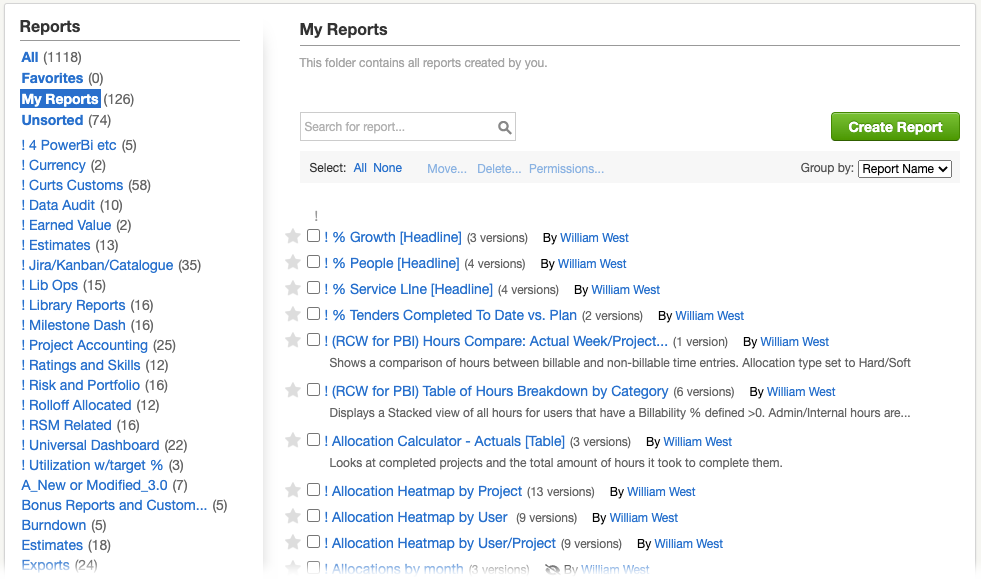Open the '! Universal Dashboard' folder
The image size is (981, 579).
pyautogui.click(x=90, y=445)
